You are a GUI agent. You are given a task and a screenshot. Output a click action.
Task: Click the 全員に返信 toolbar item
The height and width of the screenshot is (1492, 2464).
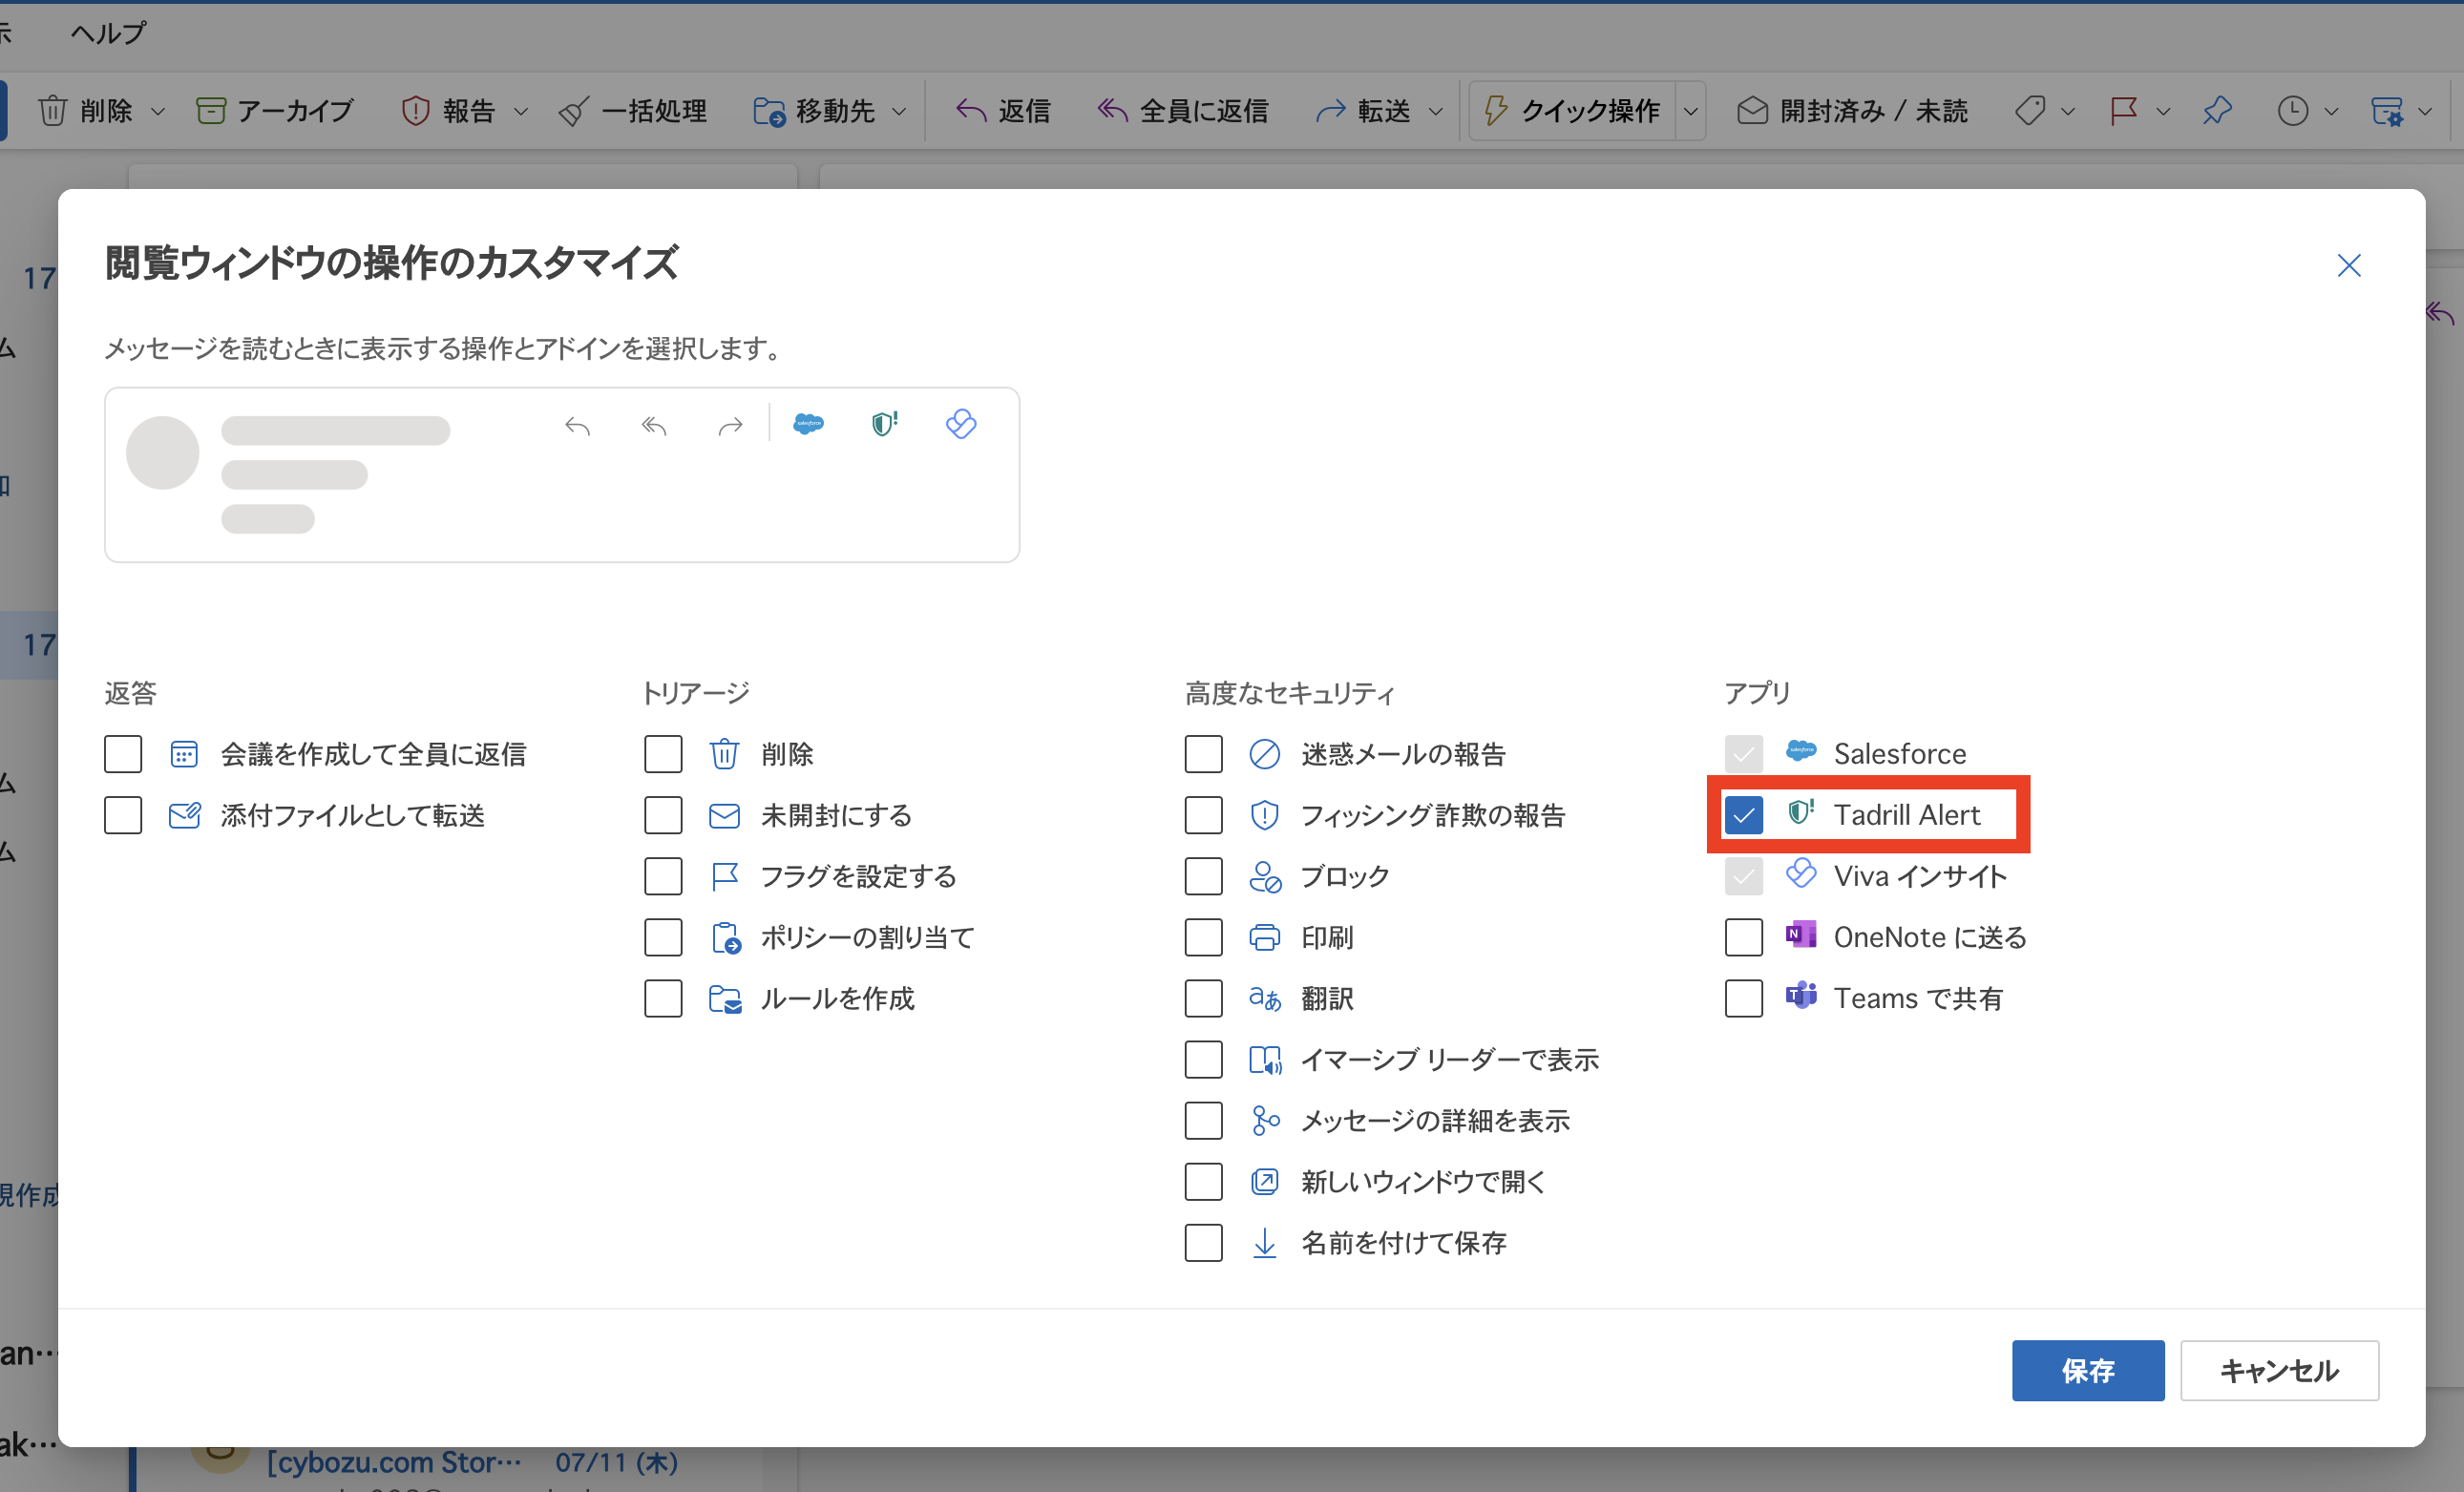tap(1182, 110)
